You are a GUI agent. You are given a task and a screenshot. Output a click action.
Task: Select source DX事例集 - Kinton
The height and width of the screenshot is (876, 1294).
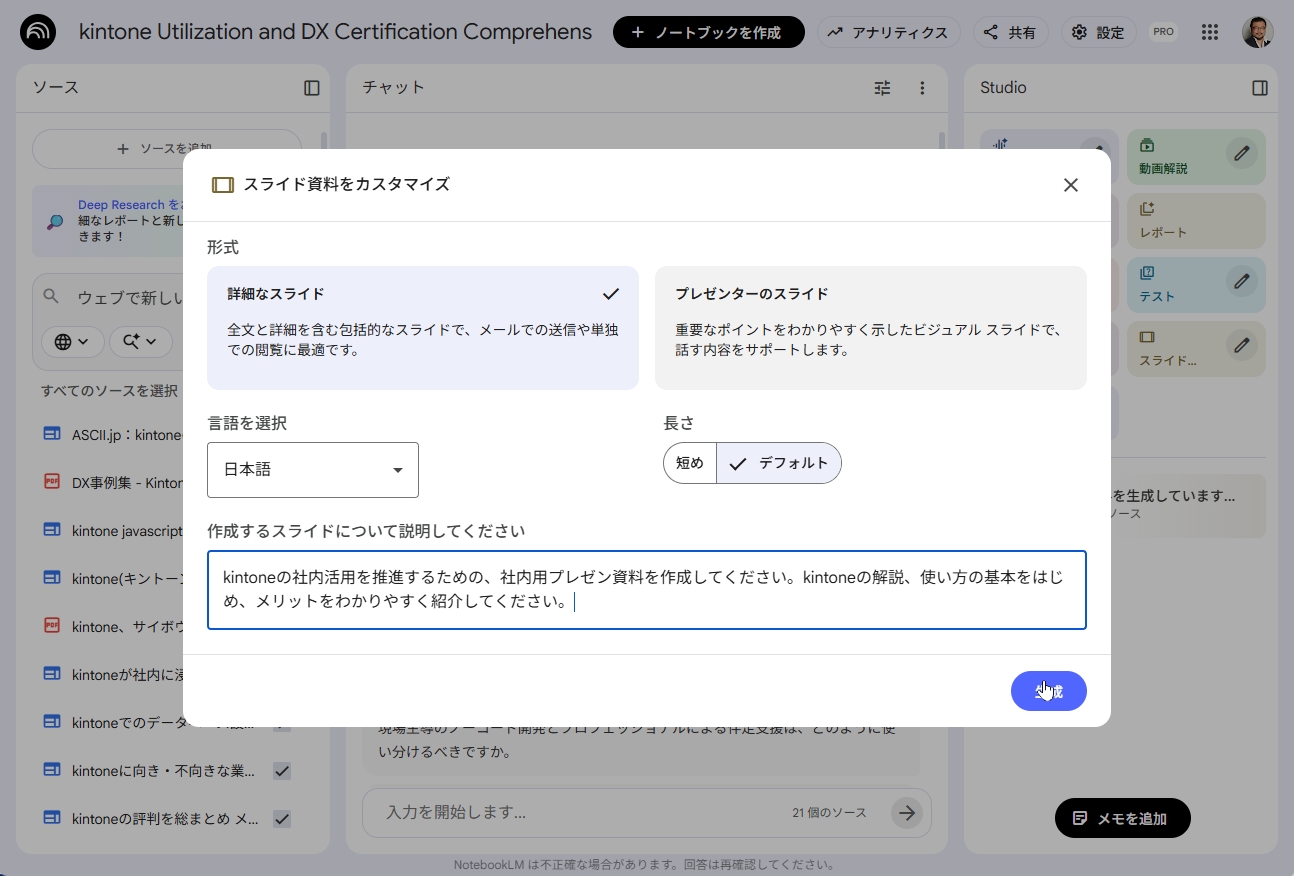click(127, 482)
